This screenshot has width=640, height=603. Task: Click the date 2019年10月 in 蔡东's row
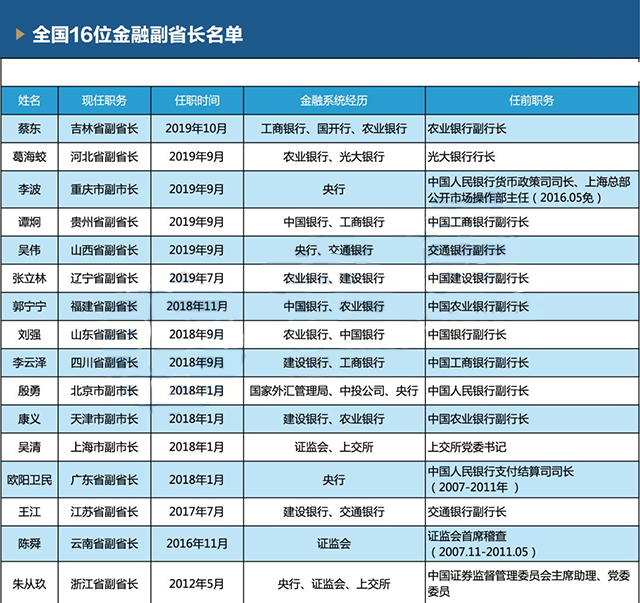196,129
